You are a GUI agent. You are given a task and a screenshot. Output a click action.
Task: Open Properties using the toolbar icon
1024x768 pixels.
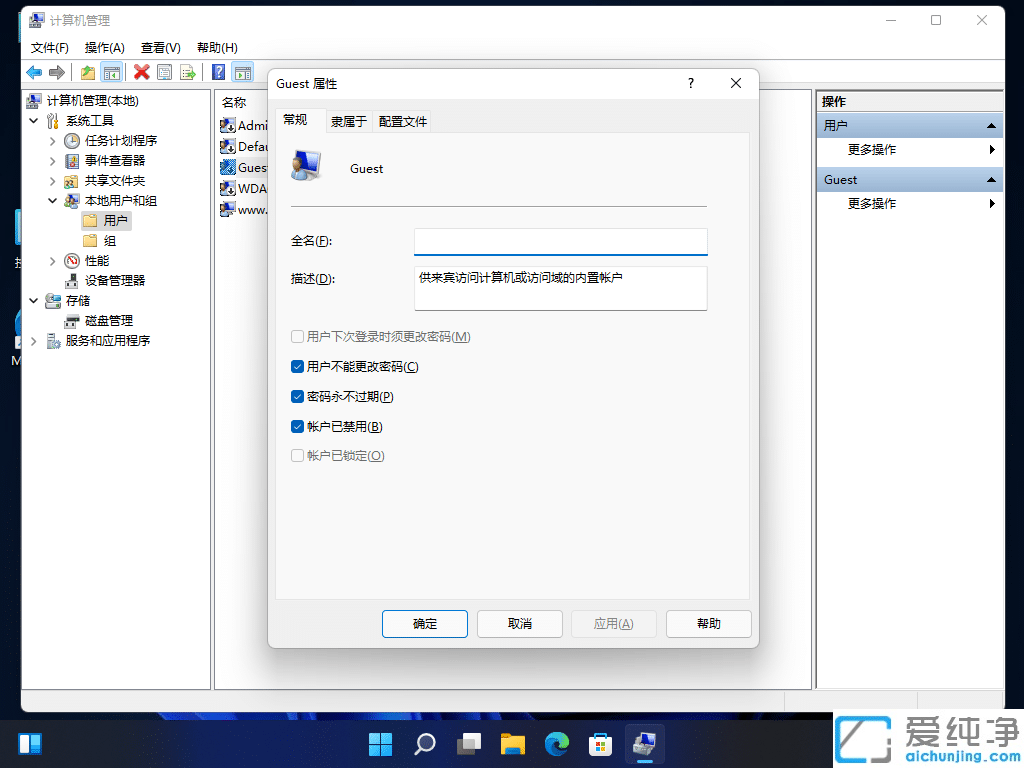[162, 72]
